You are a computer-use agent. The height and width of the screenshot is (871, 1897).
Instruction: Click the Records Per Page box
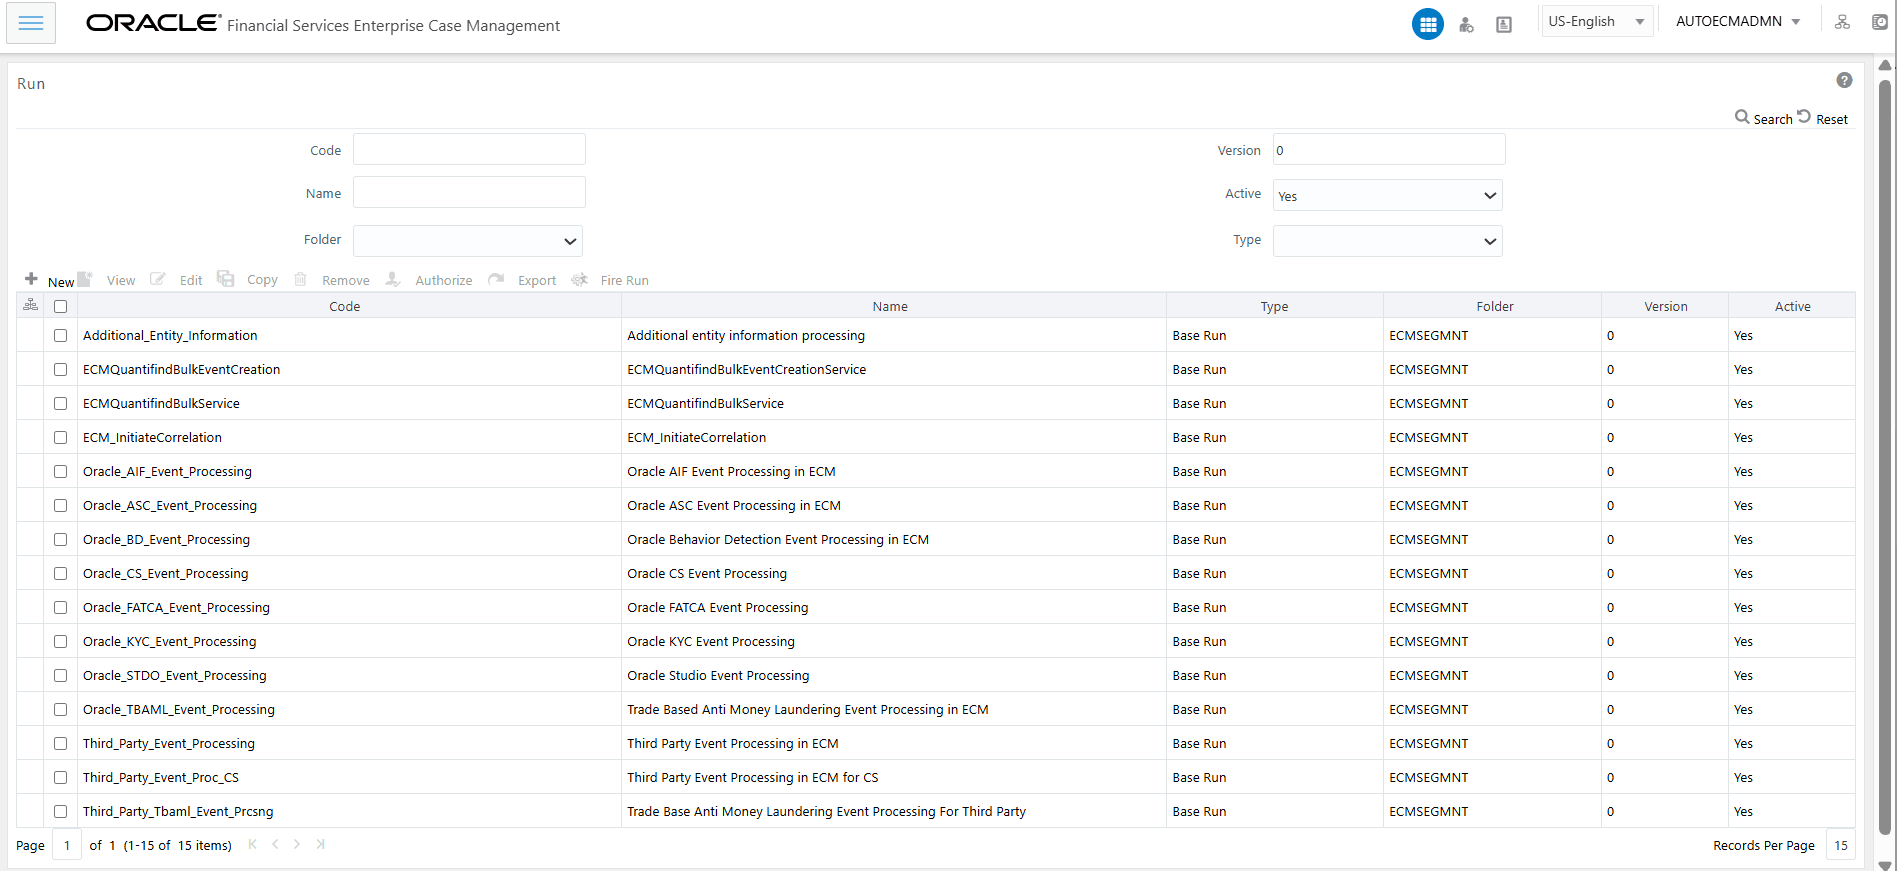pos(1840,845)
